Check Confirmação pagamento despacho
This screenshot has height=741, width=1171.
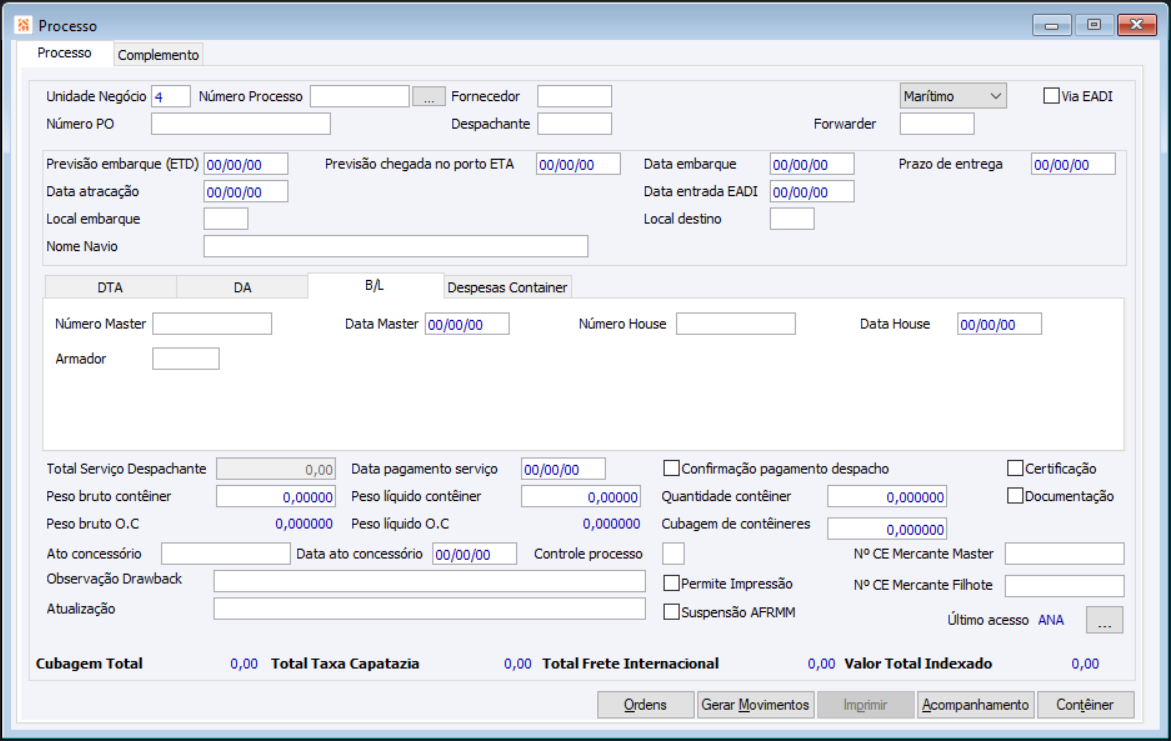coord(672,469)
